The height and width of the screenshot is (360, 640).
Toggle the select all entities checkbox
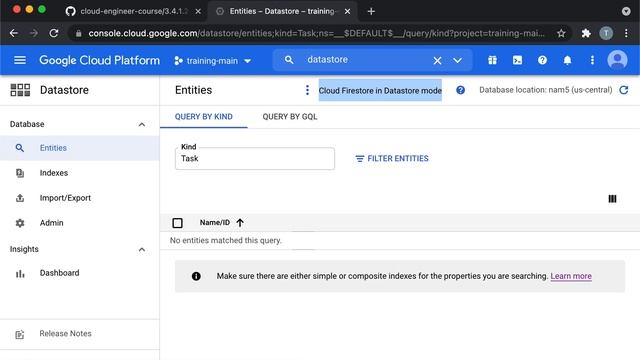[x=178, y=223]
